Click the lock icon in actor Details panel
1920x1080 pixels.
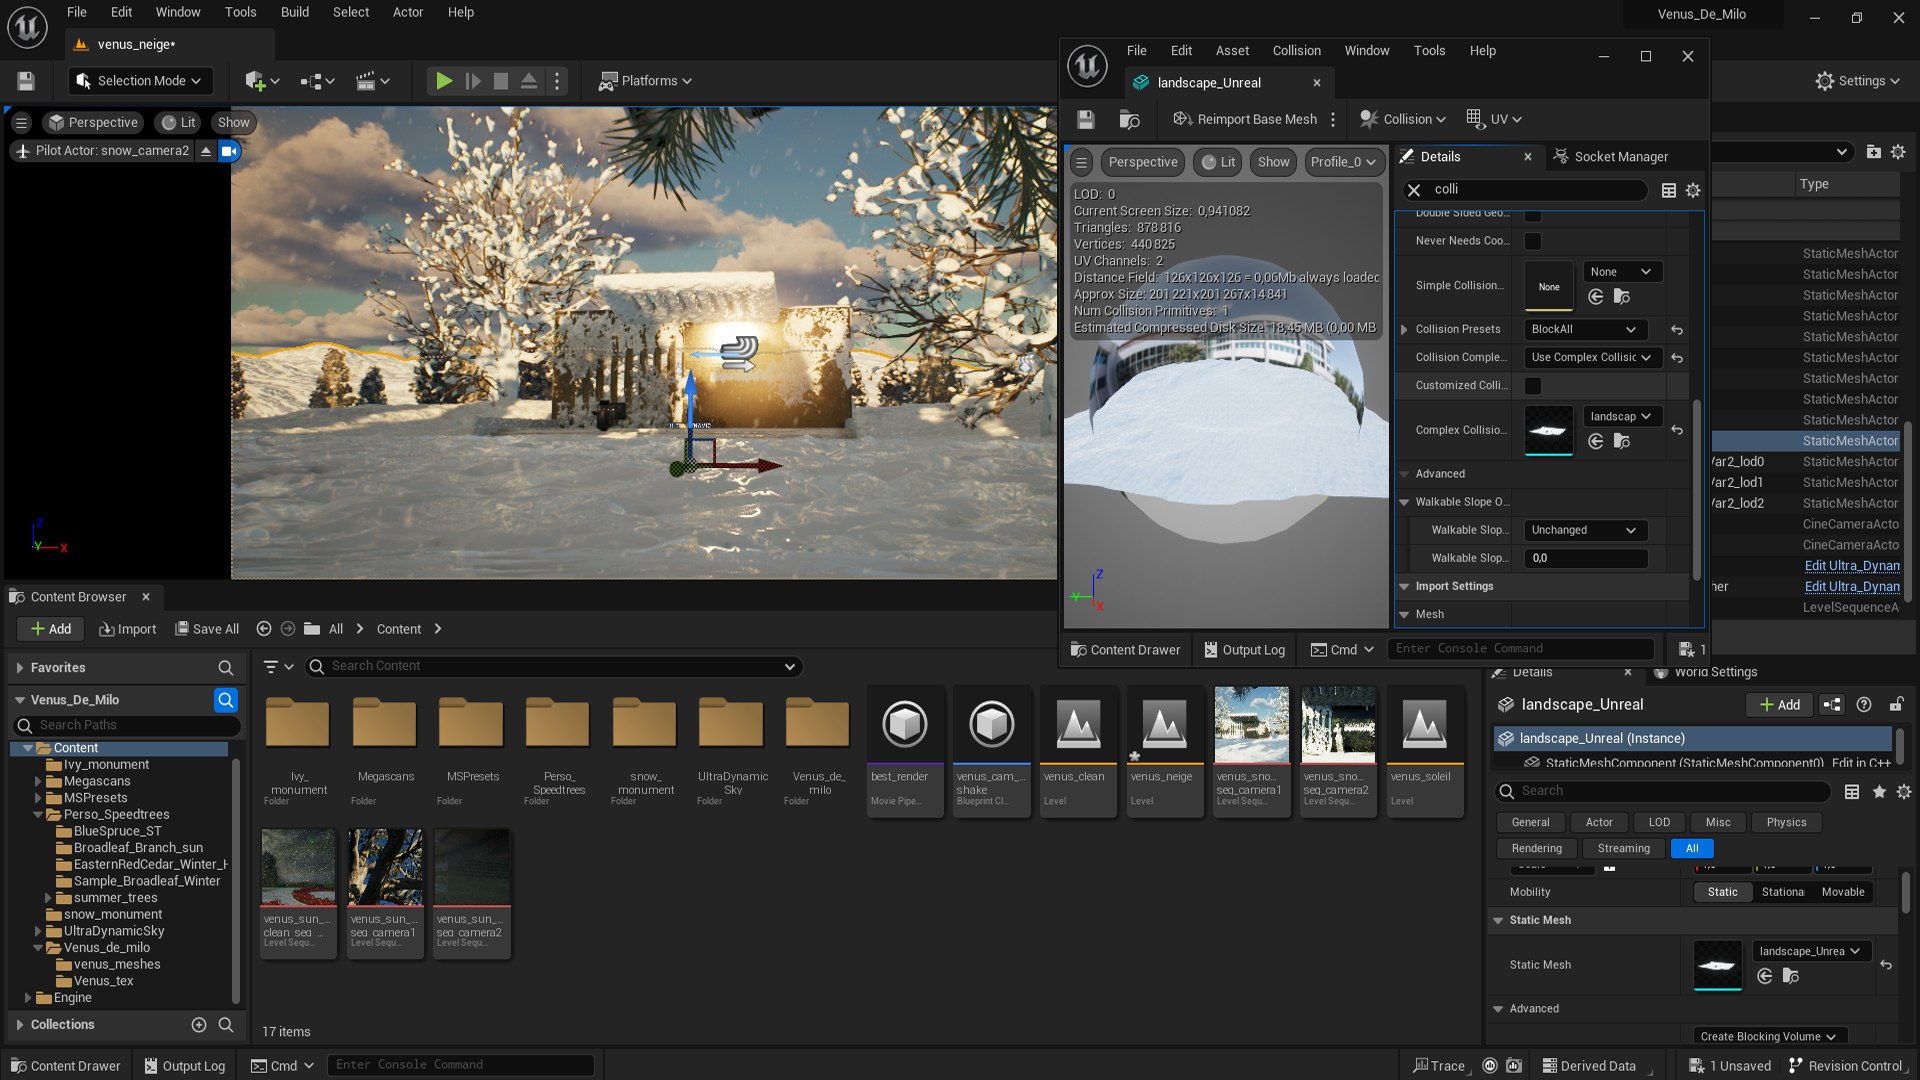tap(1896, 705)
